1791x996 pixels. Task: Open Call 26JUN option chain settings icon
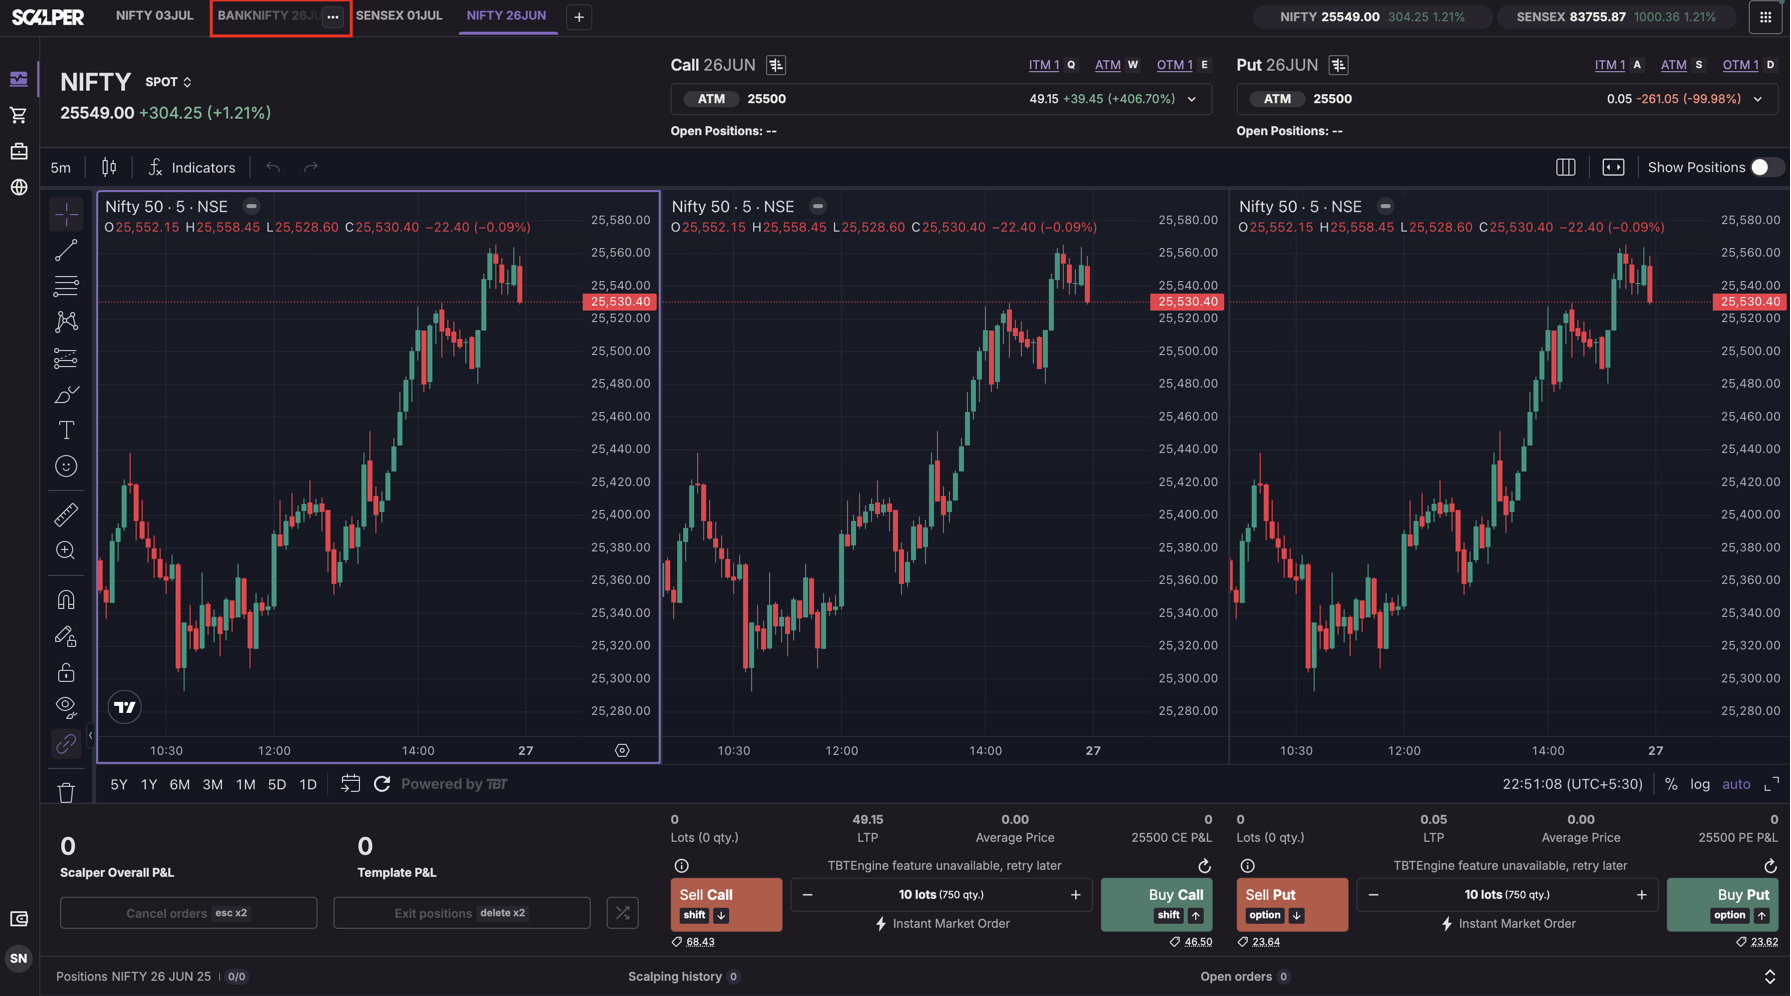(776, 65)
